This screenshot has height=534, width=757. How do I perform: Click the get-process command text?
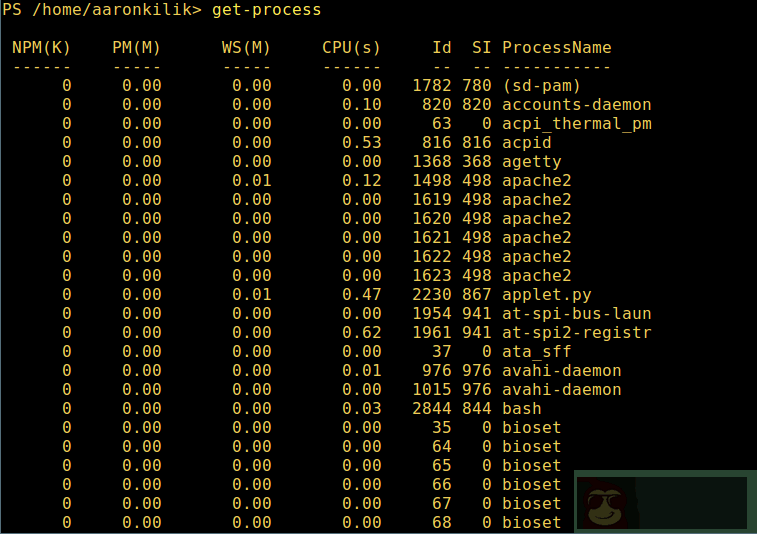click(x=267, y=10)
